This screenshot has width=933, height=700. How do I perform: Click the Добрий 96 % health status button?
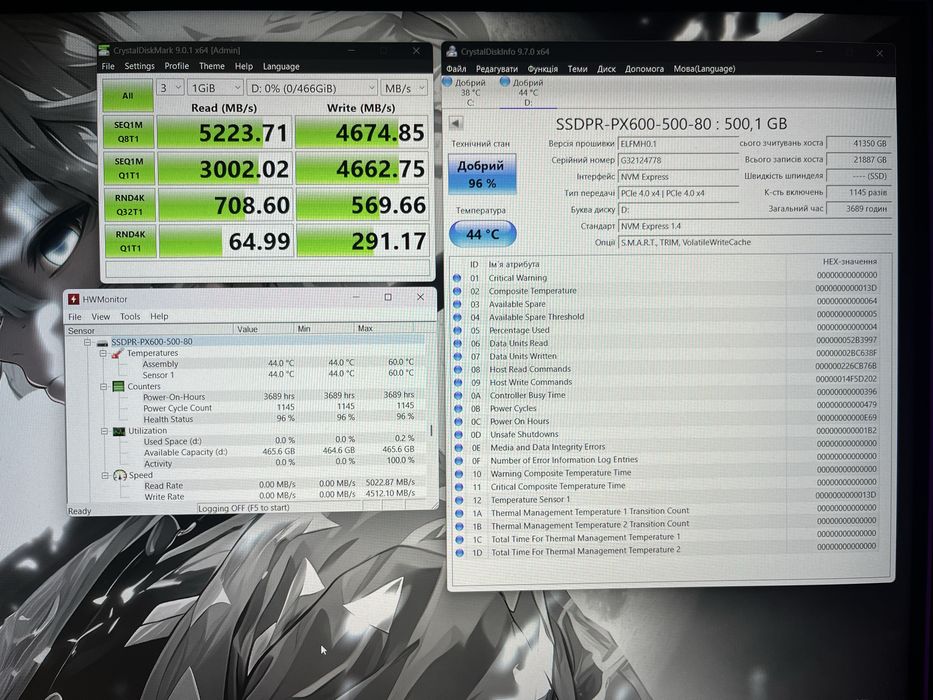pyautogui.click(x=482, y=174)
